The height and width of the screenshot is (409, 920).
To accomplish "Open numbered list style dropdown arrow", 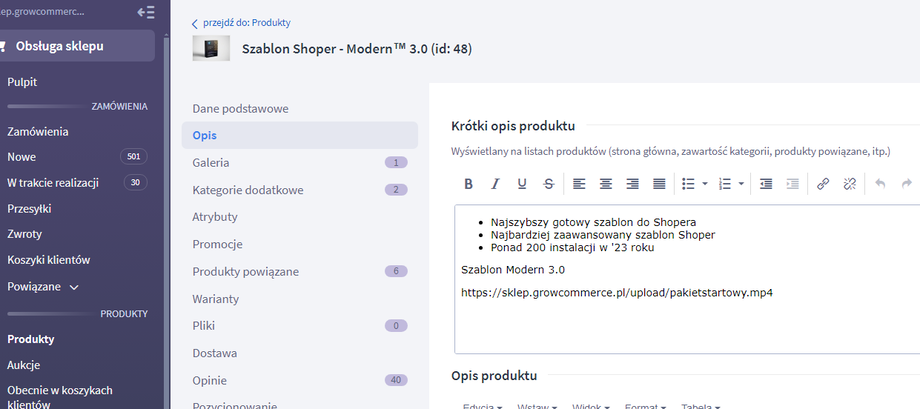I will [741, 184].
